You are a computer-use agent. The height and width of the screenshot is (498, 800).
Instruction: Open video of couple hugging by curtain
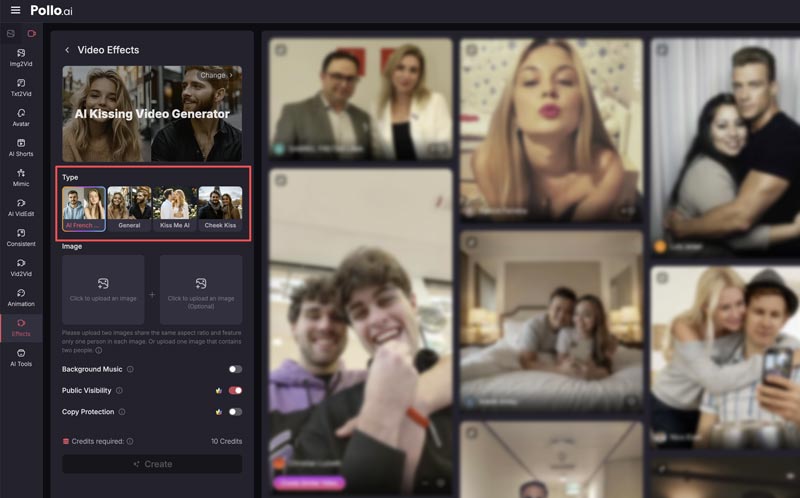(725, 147)
